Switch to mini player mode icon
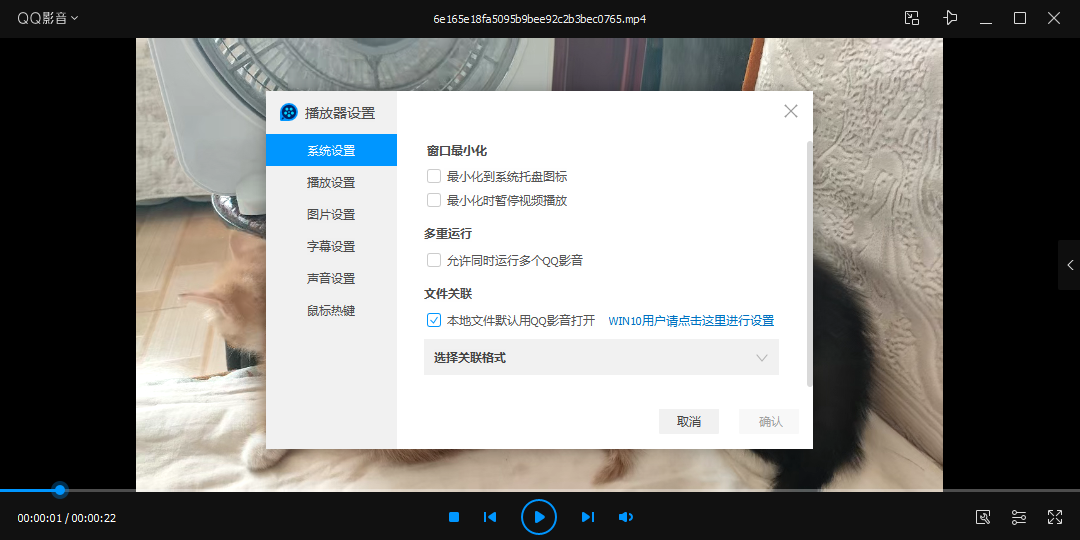Viewport: 1080px width, 540px height. [x=912, y=18]
